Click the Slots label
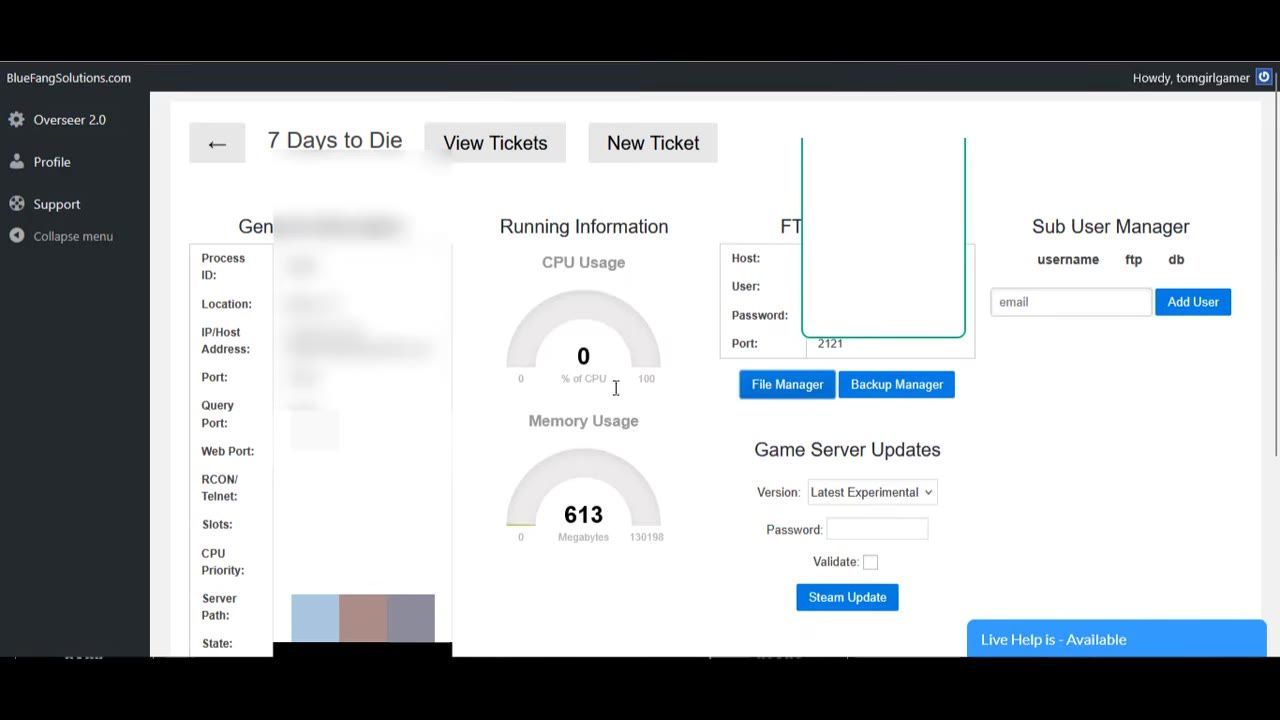Viewport: 1280px width, 720px height. click(x=217, y=524)
